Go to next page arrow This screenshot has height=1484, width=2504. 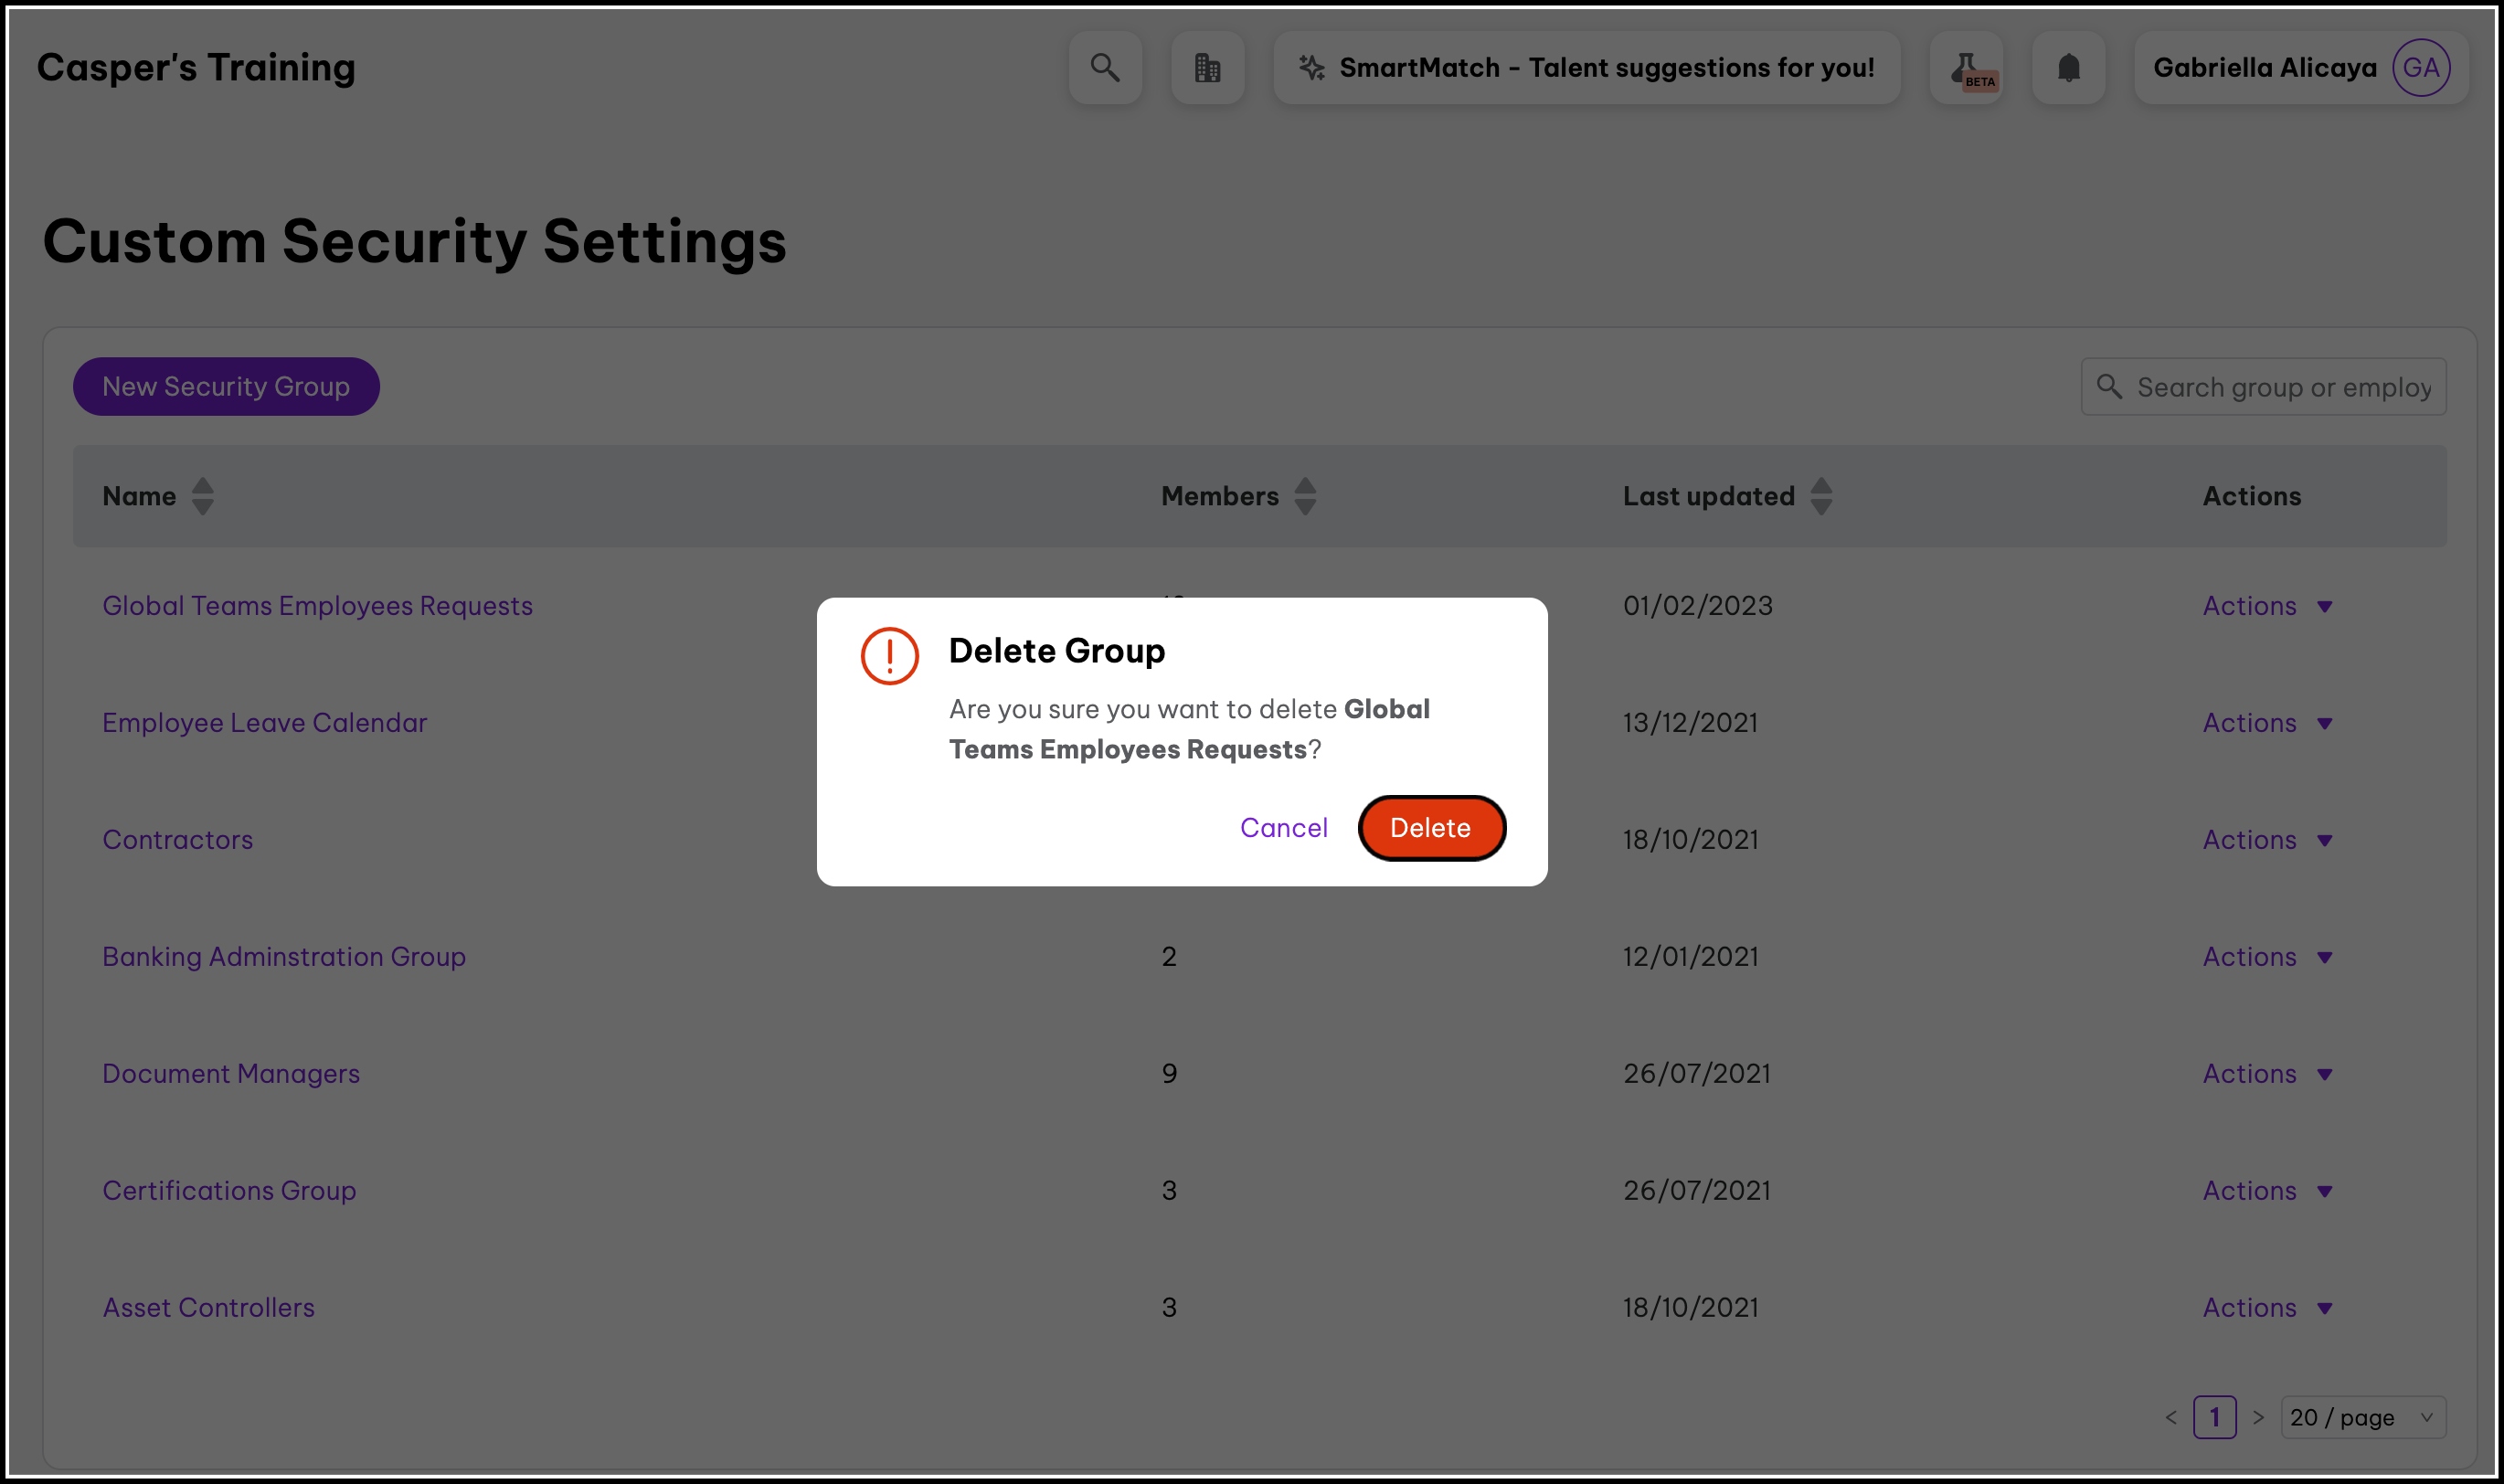pos(2258,1417)
